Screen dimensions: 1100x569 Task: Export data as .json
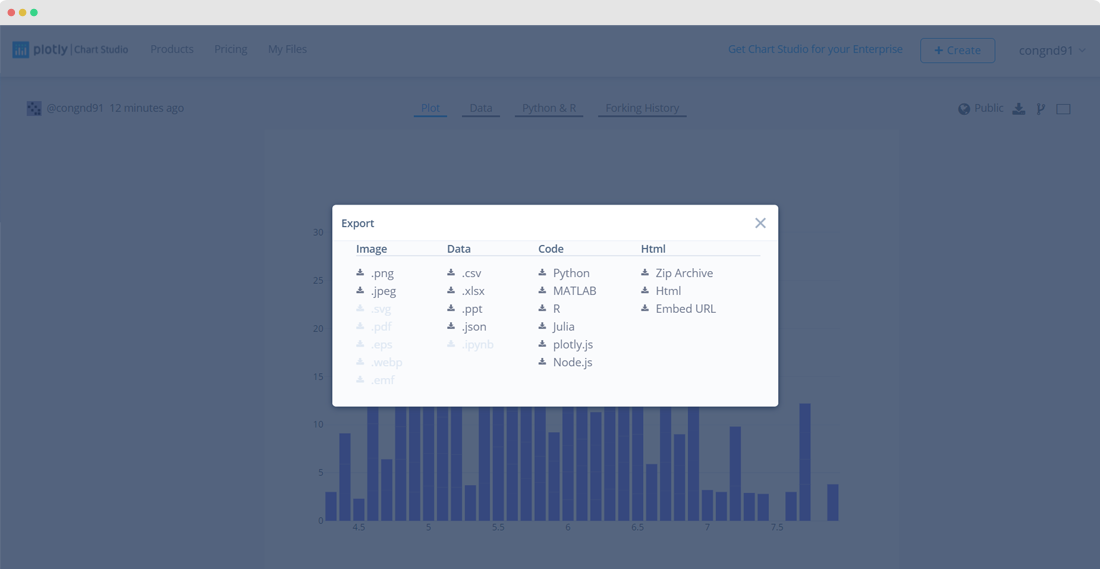coord(467,326)
